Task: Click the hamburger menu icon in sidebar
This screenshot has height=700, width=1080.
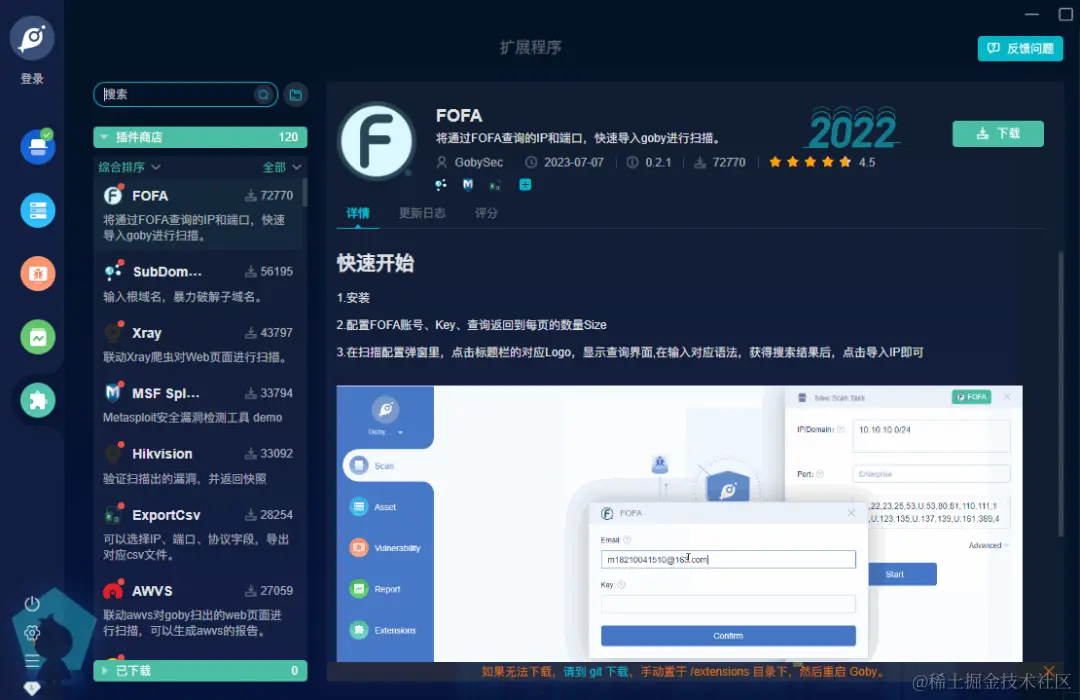Action: coord(32,661)
